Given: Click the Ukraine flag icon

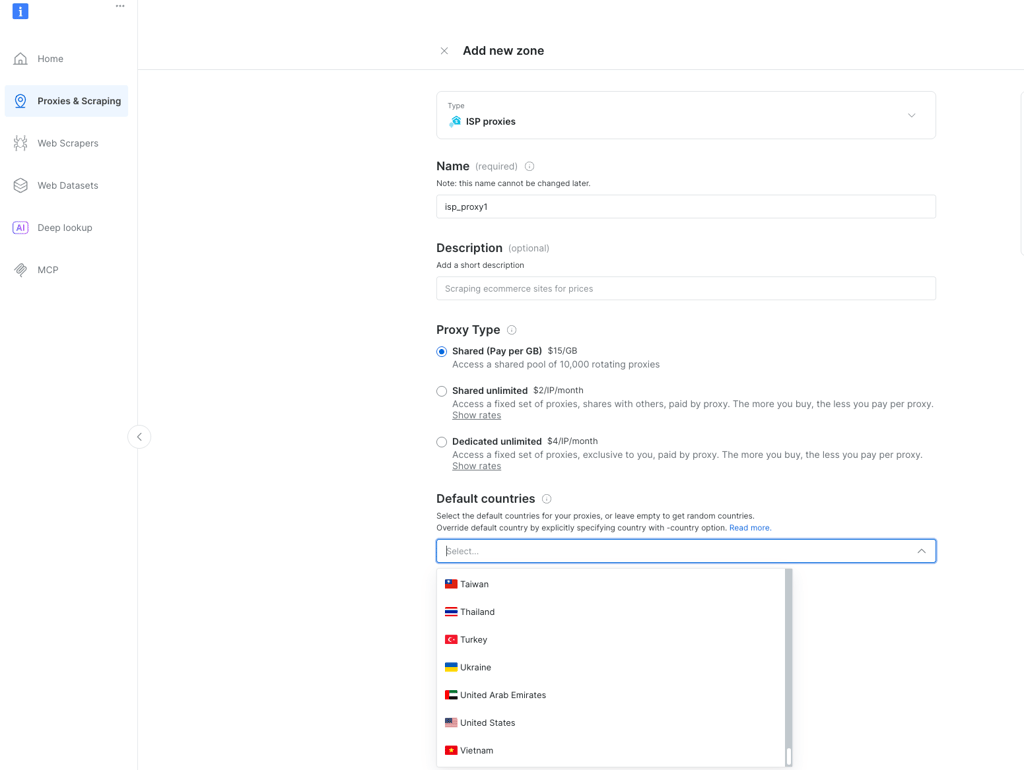Looking at the screenshot, I should (x=451, y=667).
